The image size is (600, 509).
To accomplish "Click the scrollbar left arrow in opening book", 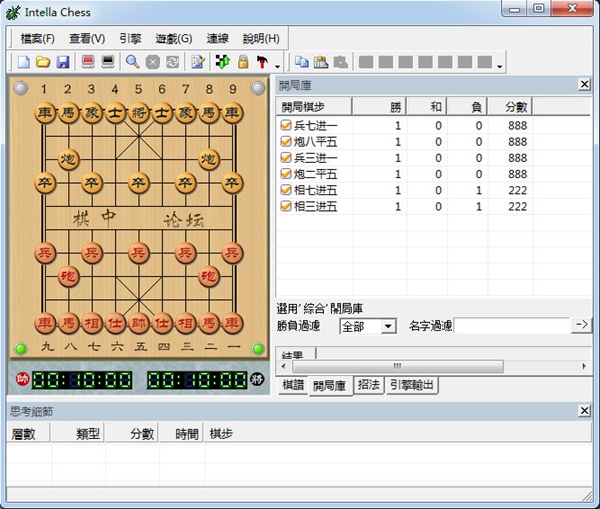I will pyautogui.click(x=284, y=366).
